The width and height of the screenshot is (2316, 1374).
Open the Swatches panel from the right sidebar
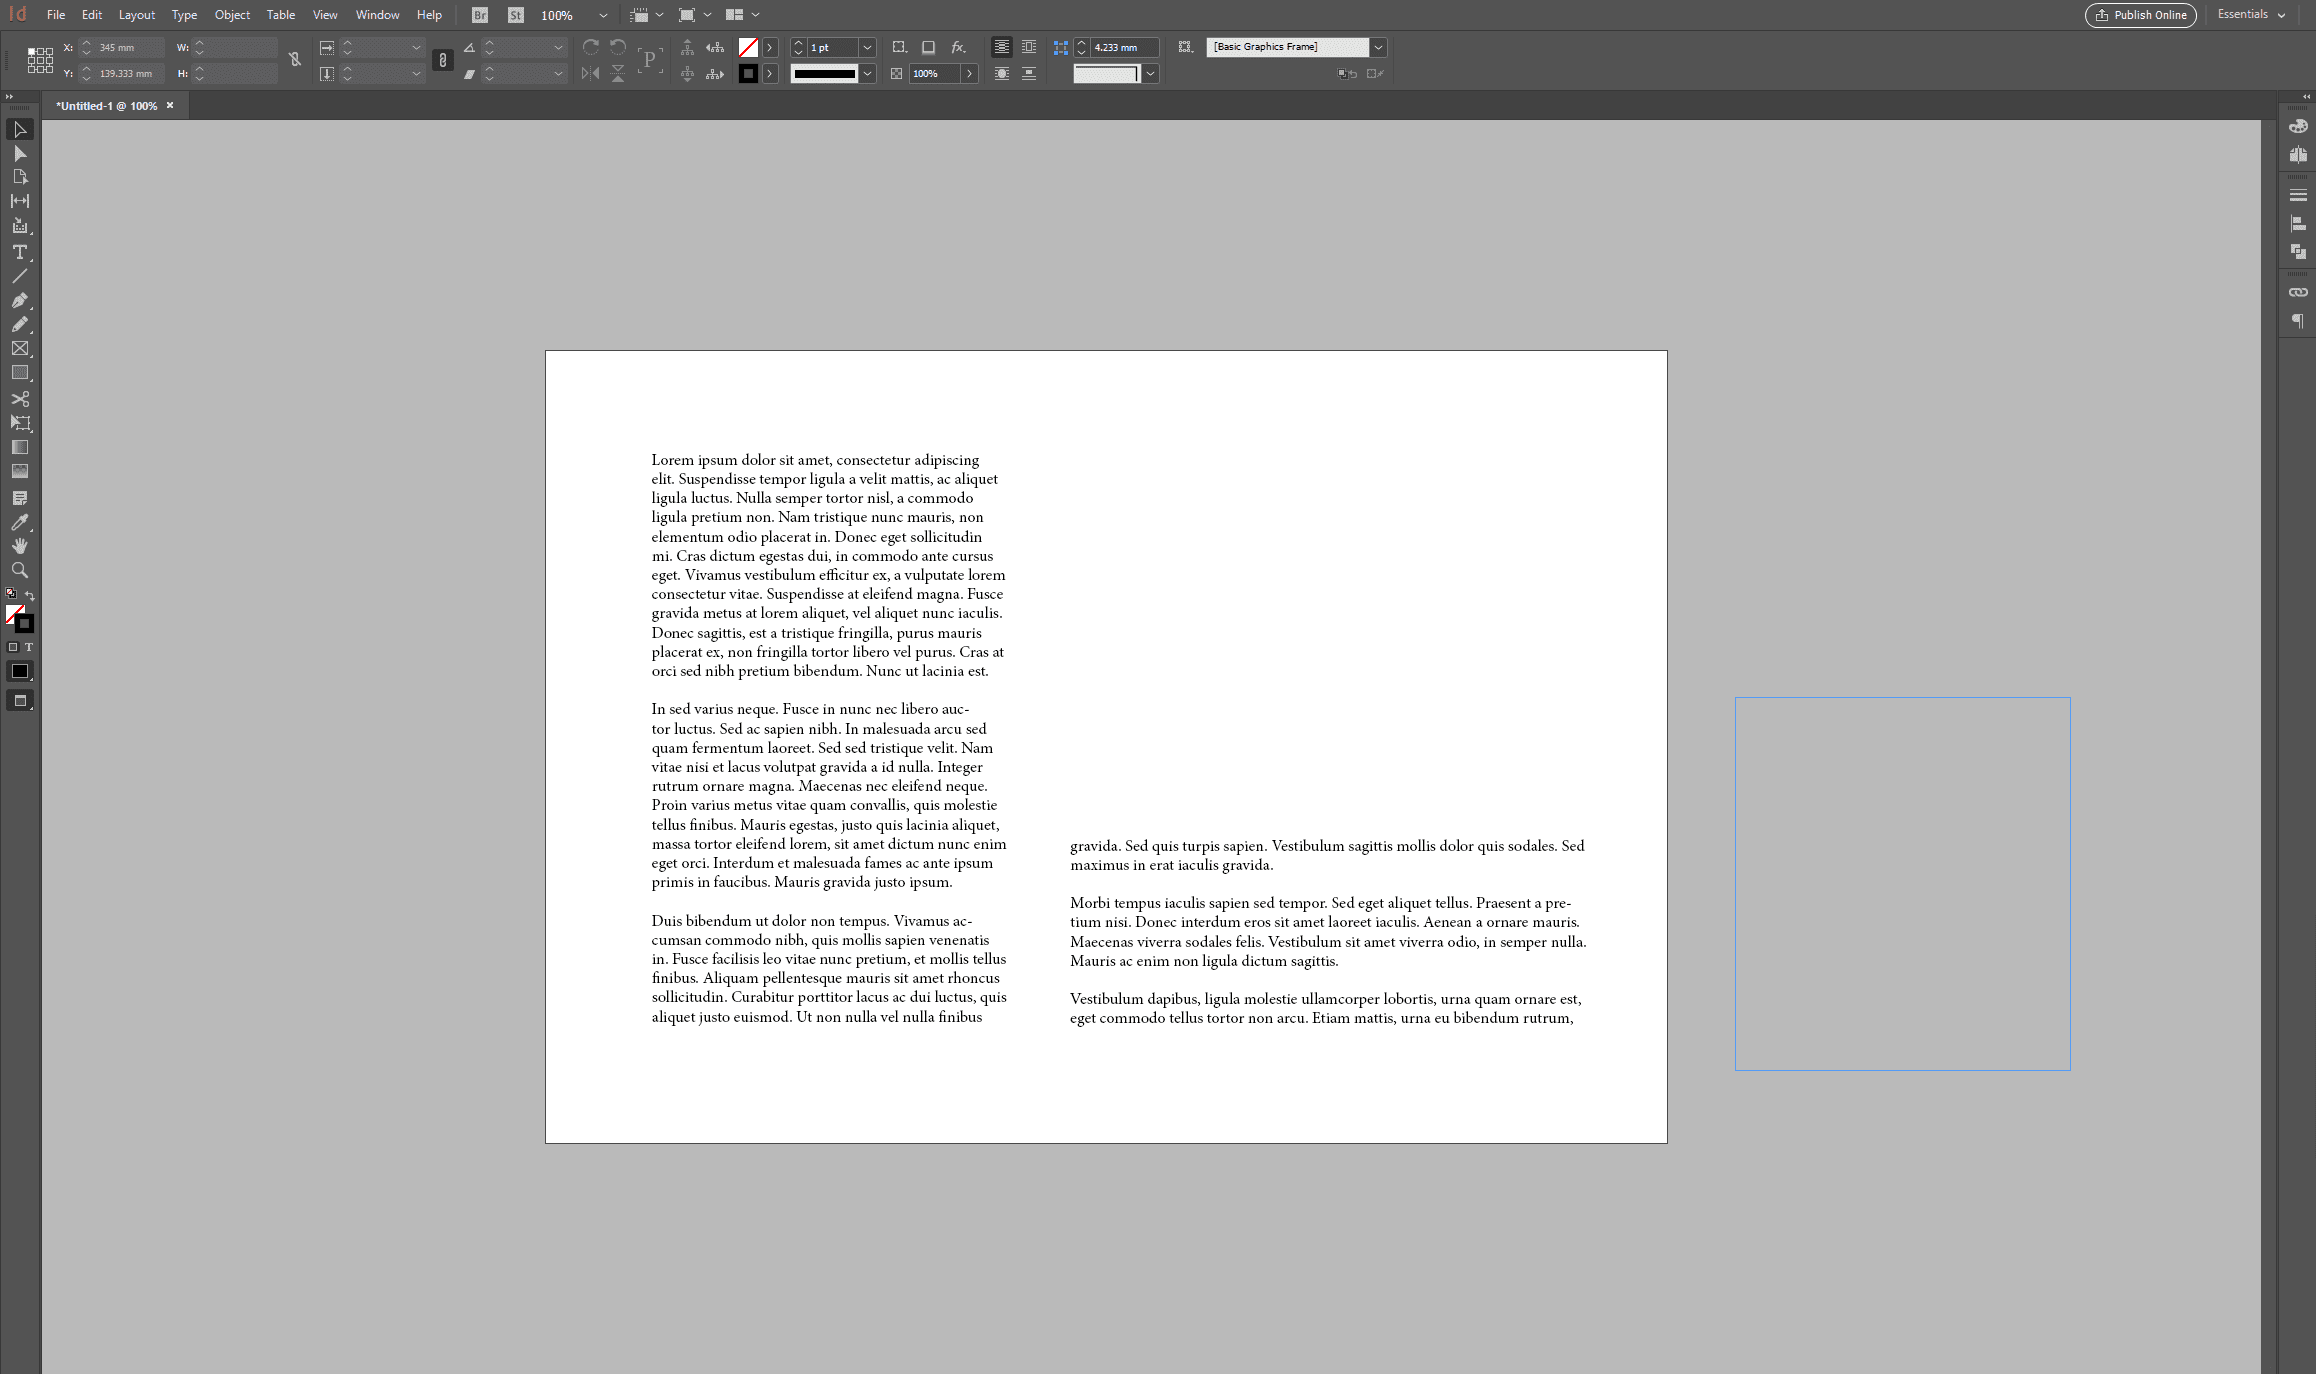pyautogui.click(x=2298, y=126)
